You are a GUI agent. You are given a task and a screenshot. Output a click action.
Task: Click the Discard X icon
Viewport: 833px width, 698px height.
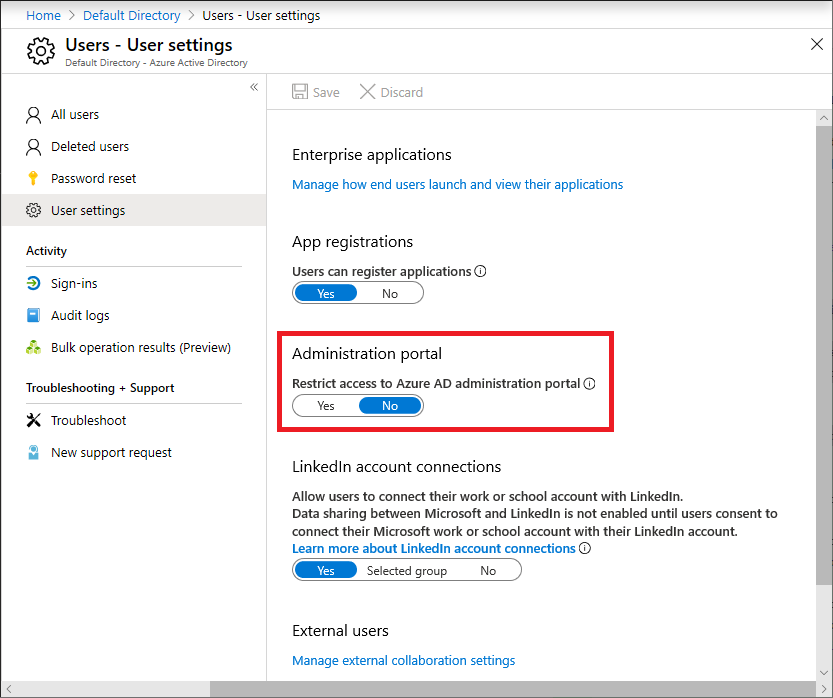(367, 91)
